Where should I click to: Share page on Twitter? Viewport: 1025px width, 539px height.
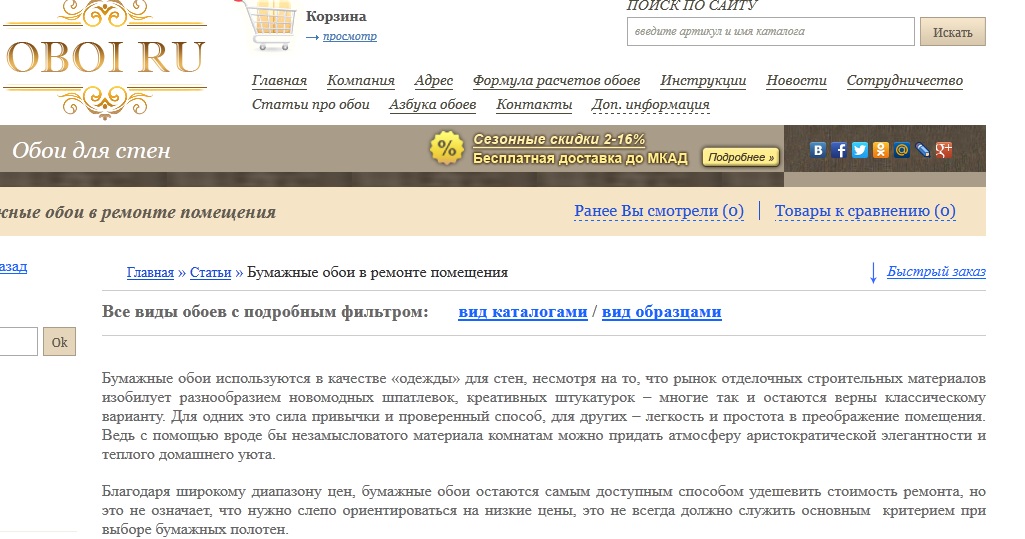(860, 150)
